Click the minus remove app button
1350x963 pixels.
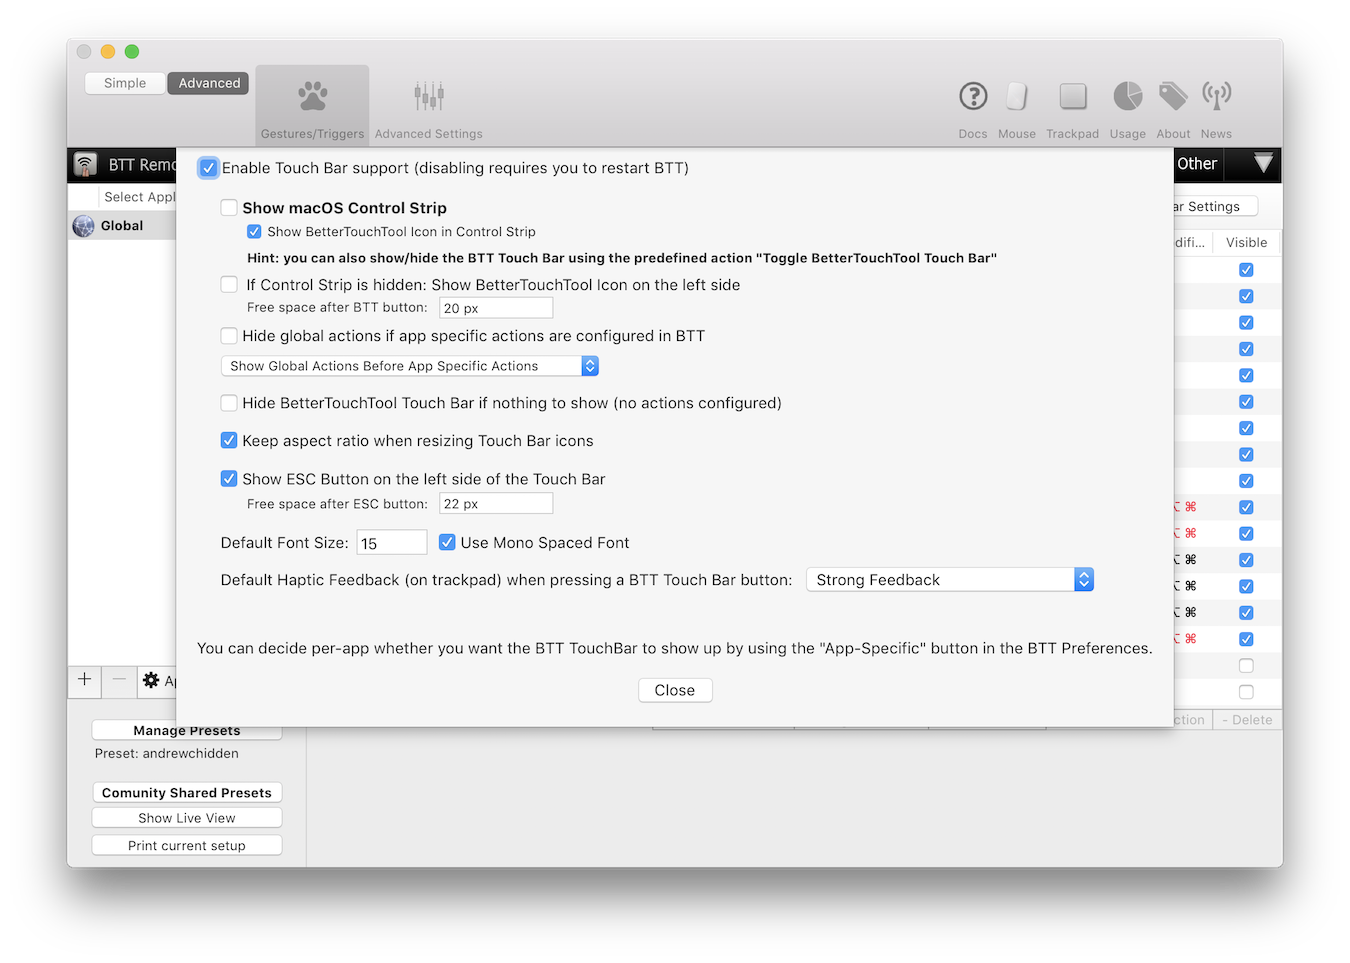[119, 680]
